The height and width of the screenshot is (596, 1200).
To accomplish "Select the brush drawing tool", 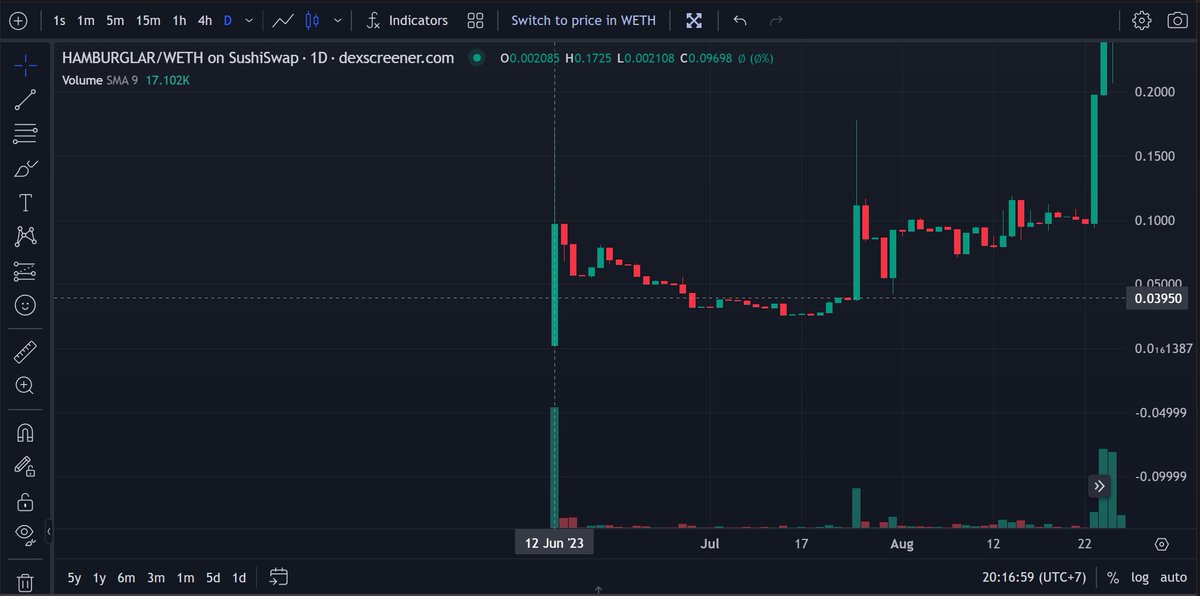I will pyautogui.click(x=26, y=168).
